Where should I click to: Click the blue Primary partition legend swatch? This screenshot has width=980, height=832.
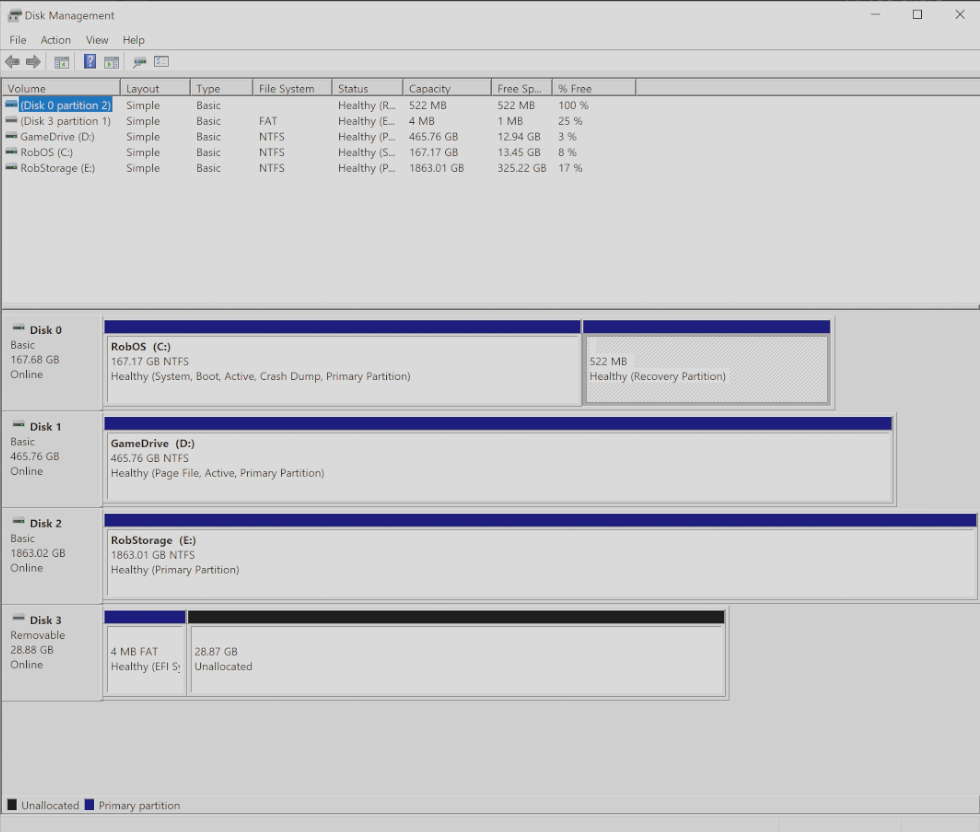pyautogui.click(x=90, y=805)
